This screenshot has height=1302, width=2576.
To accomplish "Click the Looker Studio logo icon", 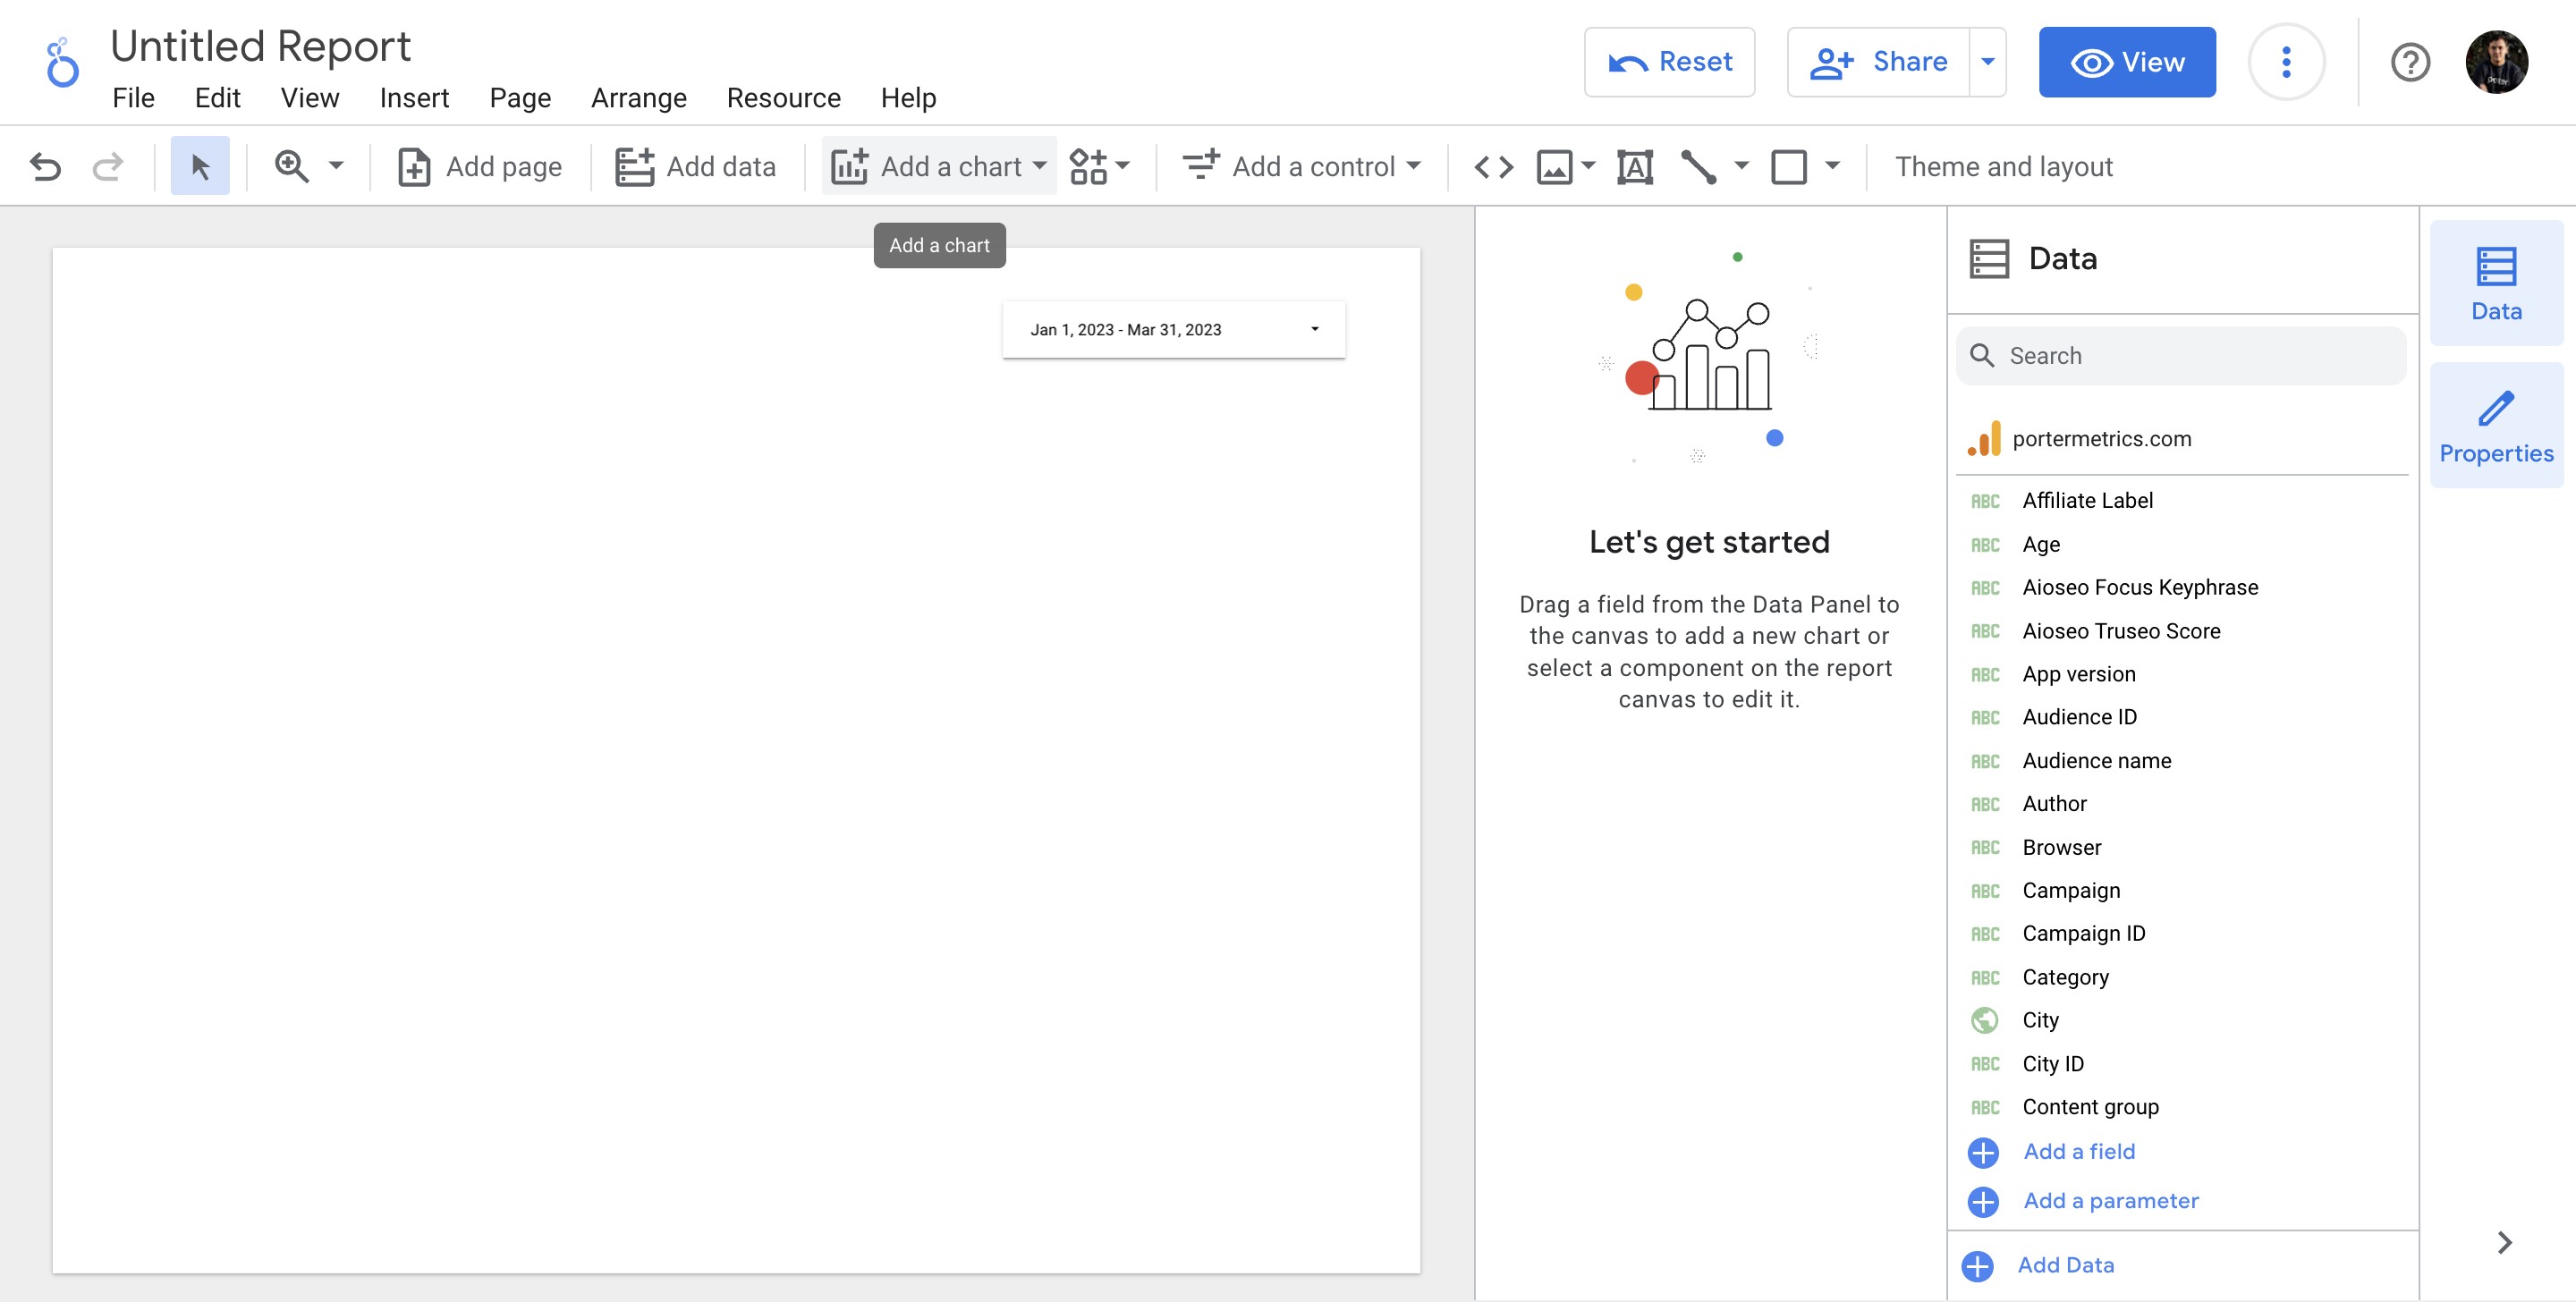I will (61, 62).
